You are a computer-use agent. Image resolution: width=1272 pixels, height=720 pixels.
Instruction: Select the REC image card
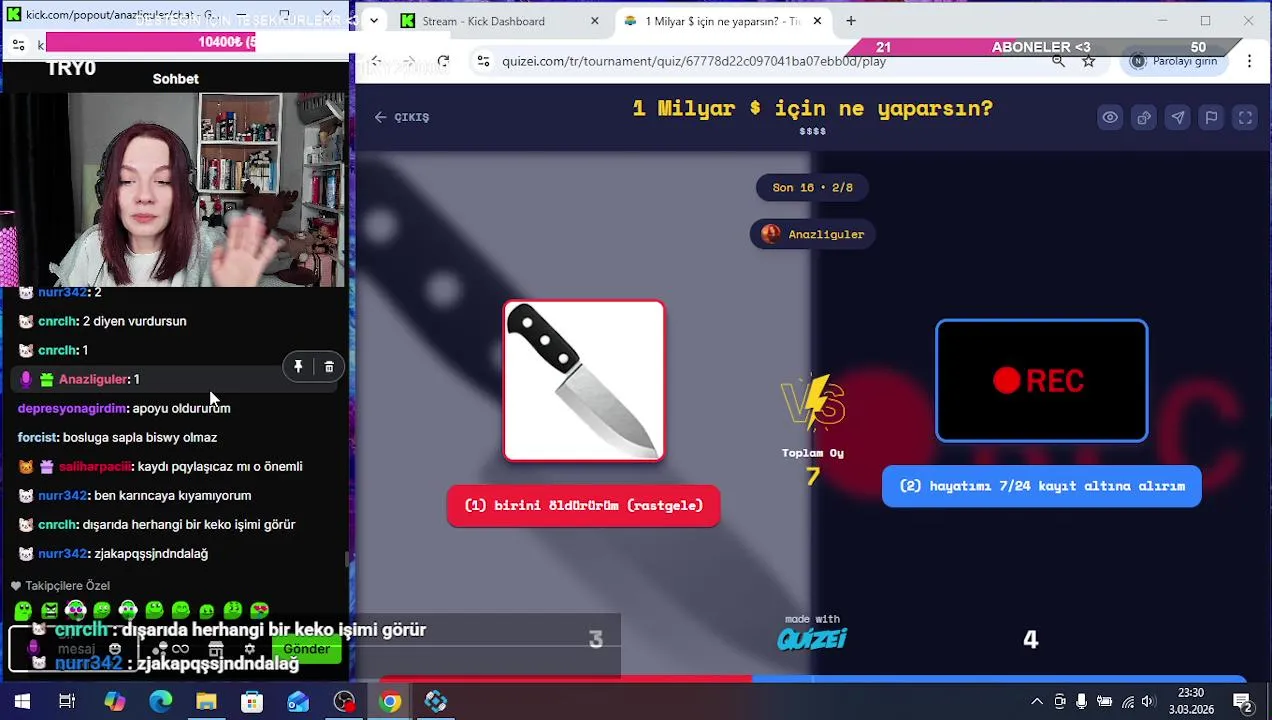1041,381
